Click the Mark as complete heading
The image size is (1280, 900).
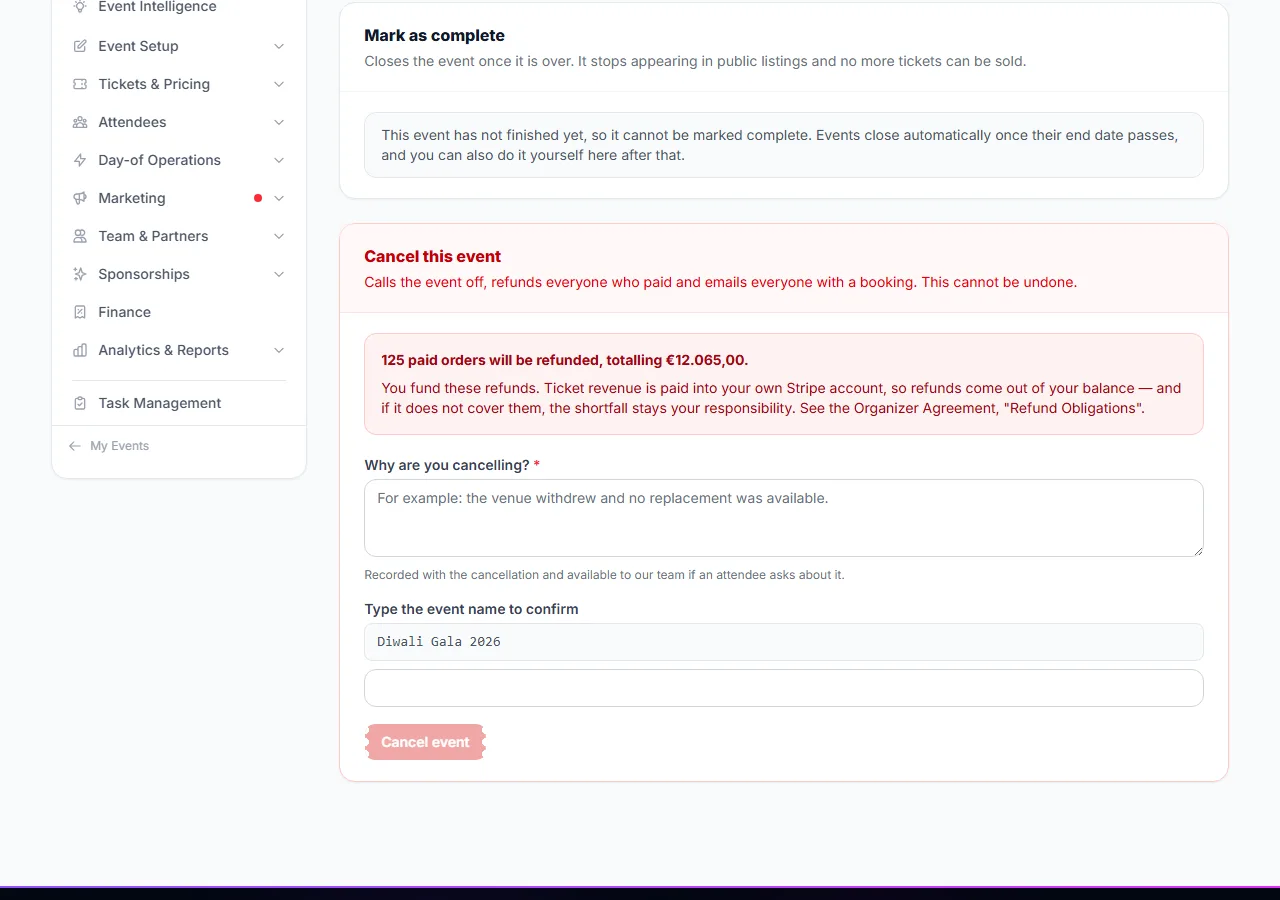(434, 35)
